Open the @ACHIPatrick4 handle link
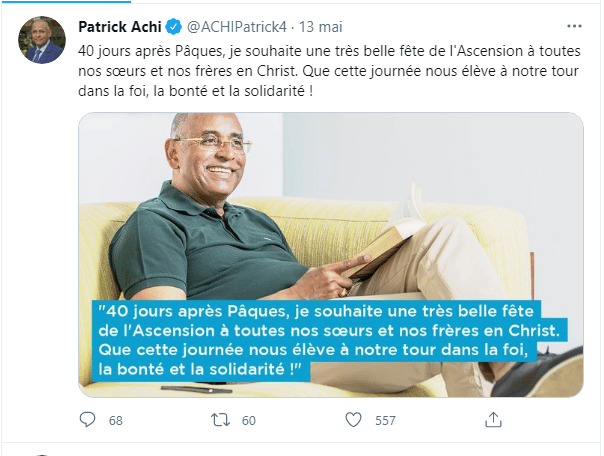The image size is (604, 456). point(237,27)
